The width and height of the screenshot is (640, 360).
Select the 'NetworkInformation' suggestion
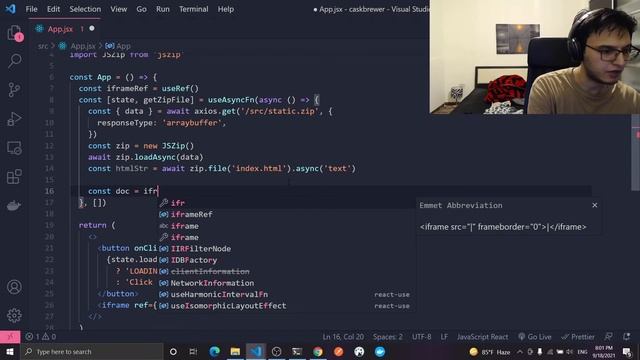(287, 283)
